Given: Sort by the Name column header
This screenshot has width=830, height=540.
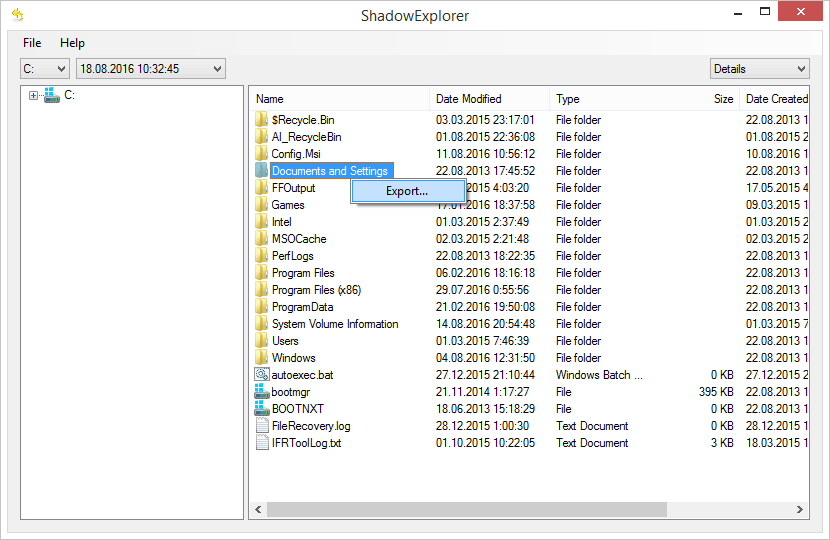Looking at the screenshot, I should click(x=339, y=99).
